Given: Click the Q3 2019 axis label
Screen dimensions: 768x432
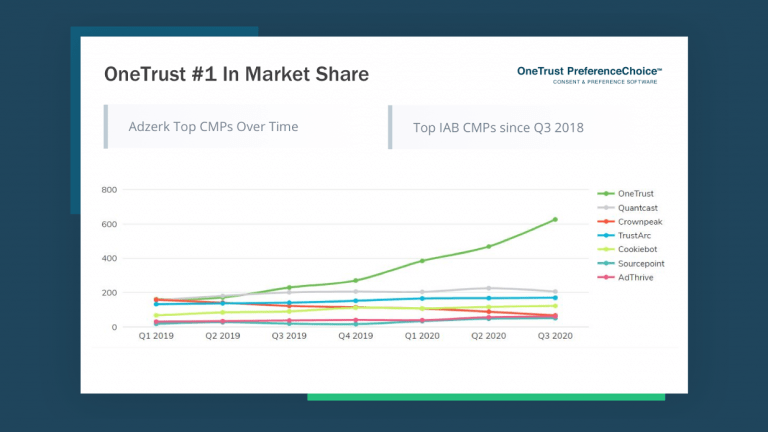Looking at the screenshot, I should (x=289, y=336).
